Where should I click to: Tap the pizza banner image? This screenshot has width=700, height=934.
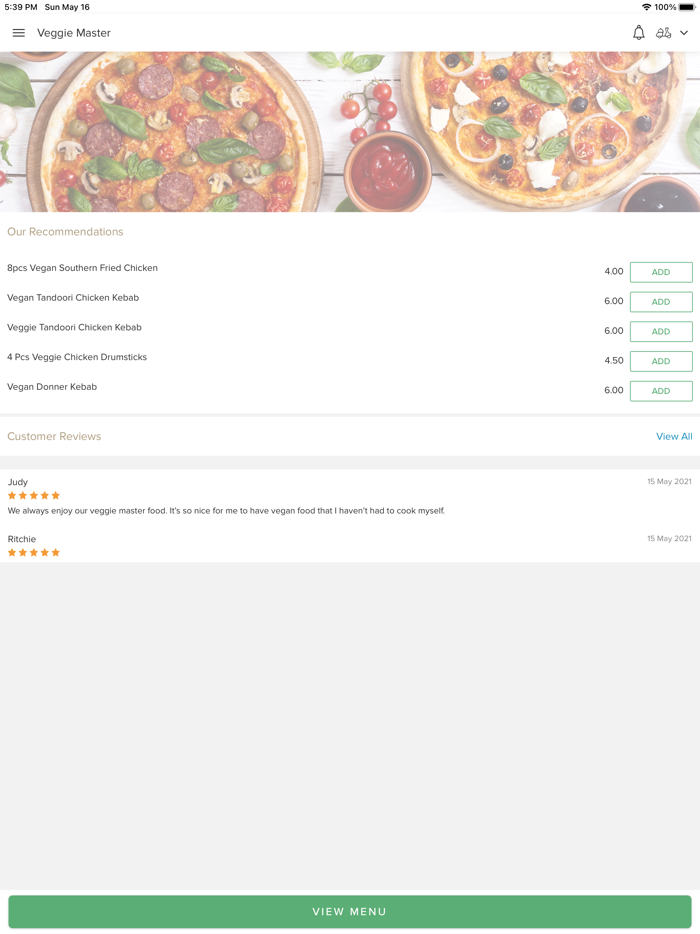tap(350, 131)
